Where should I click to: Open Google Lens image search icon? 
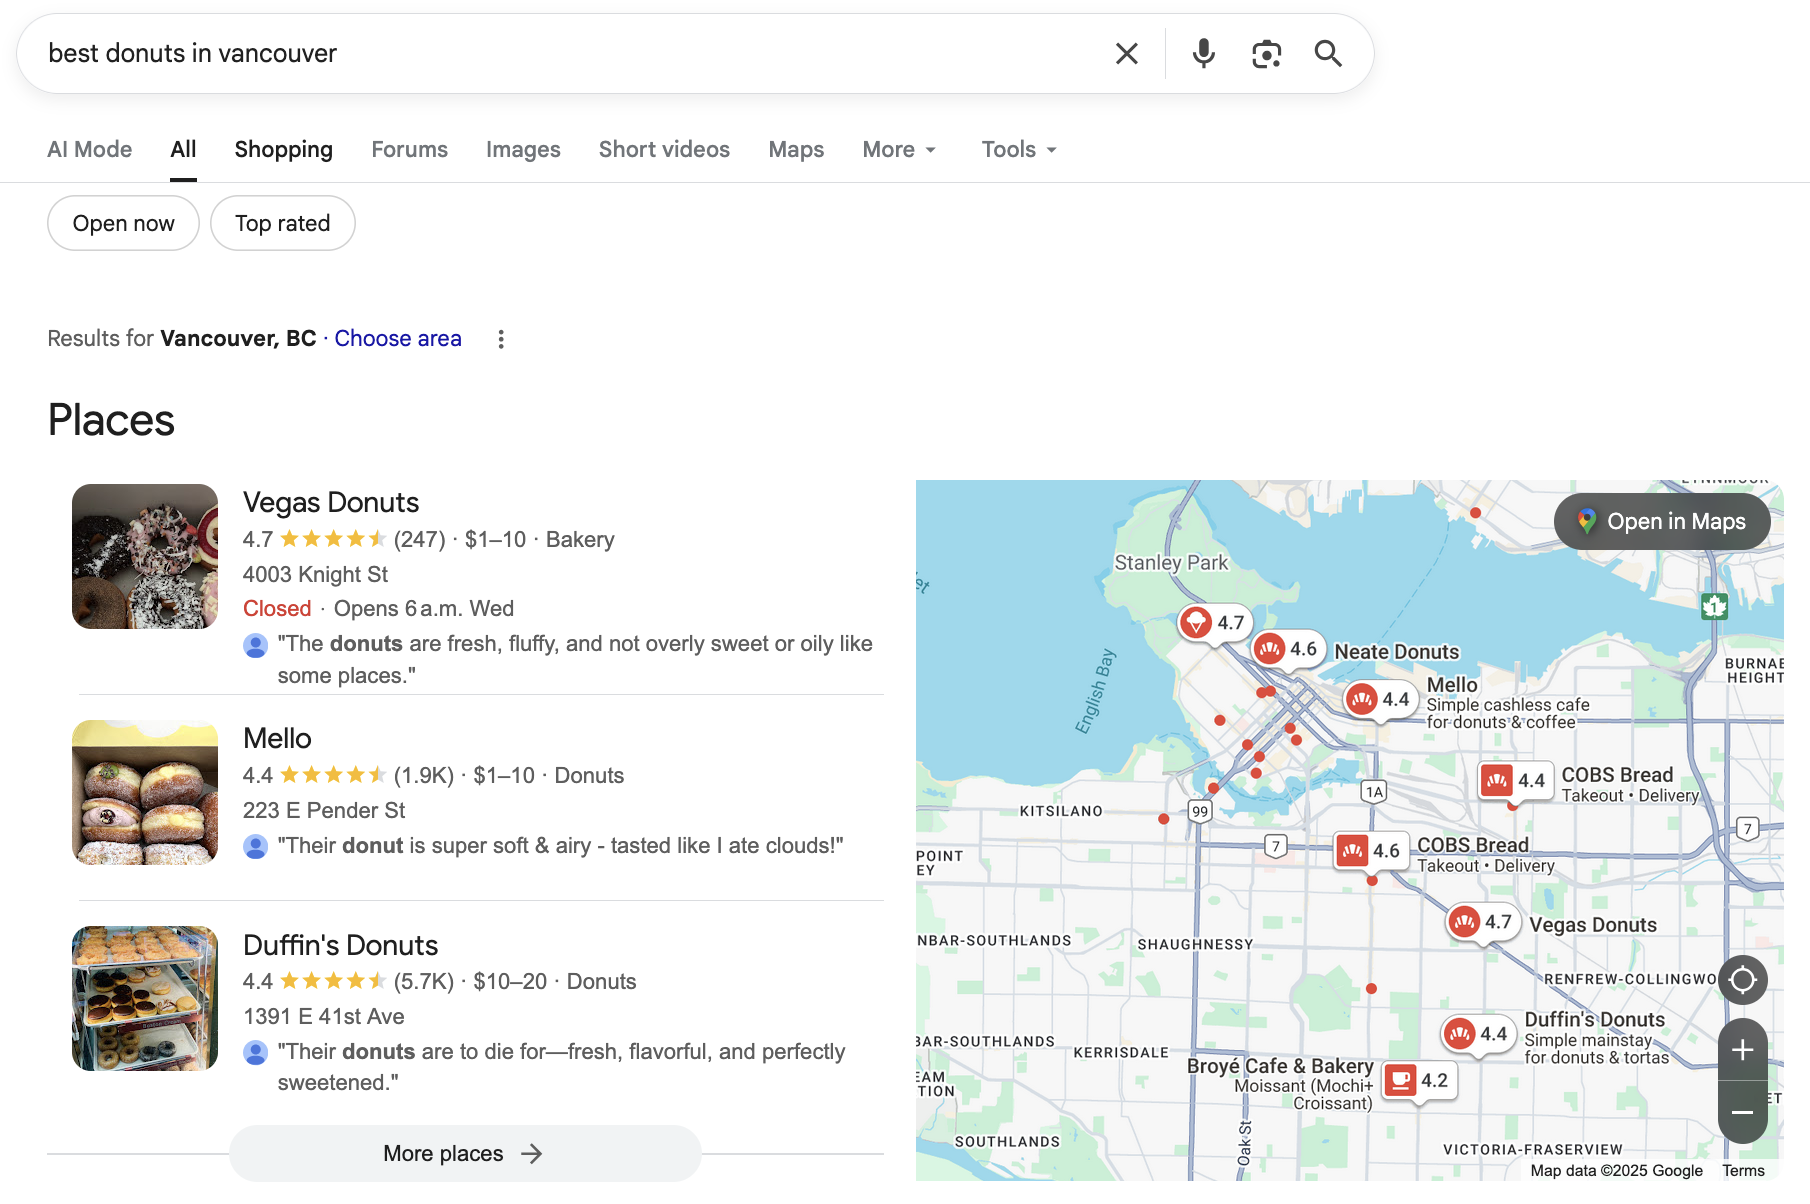click(x=1267, y=54)
